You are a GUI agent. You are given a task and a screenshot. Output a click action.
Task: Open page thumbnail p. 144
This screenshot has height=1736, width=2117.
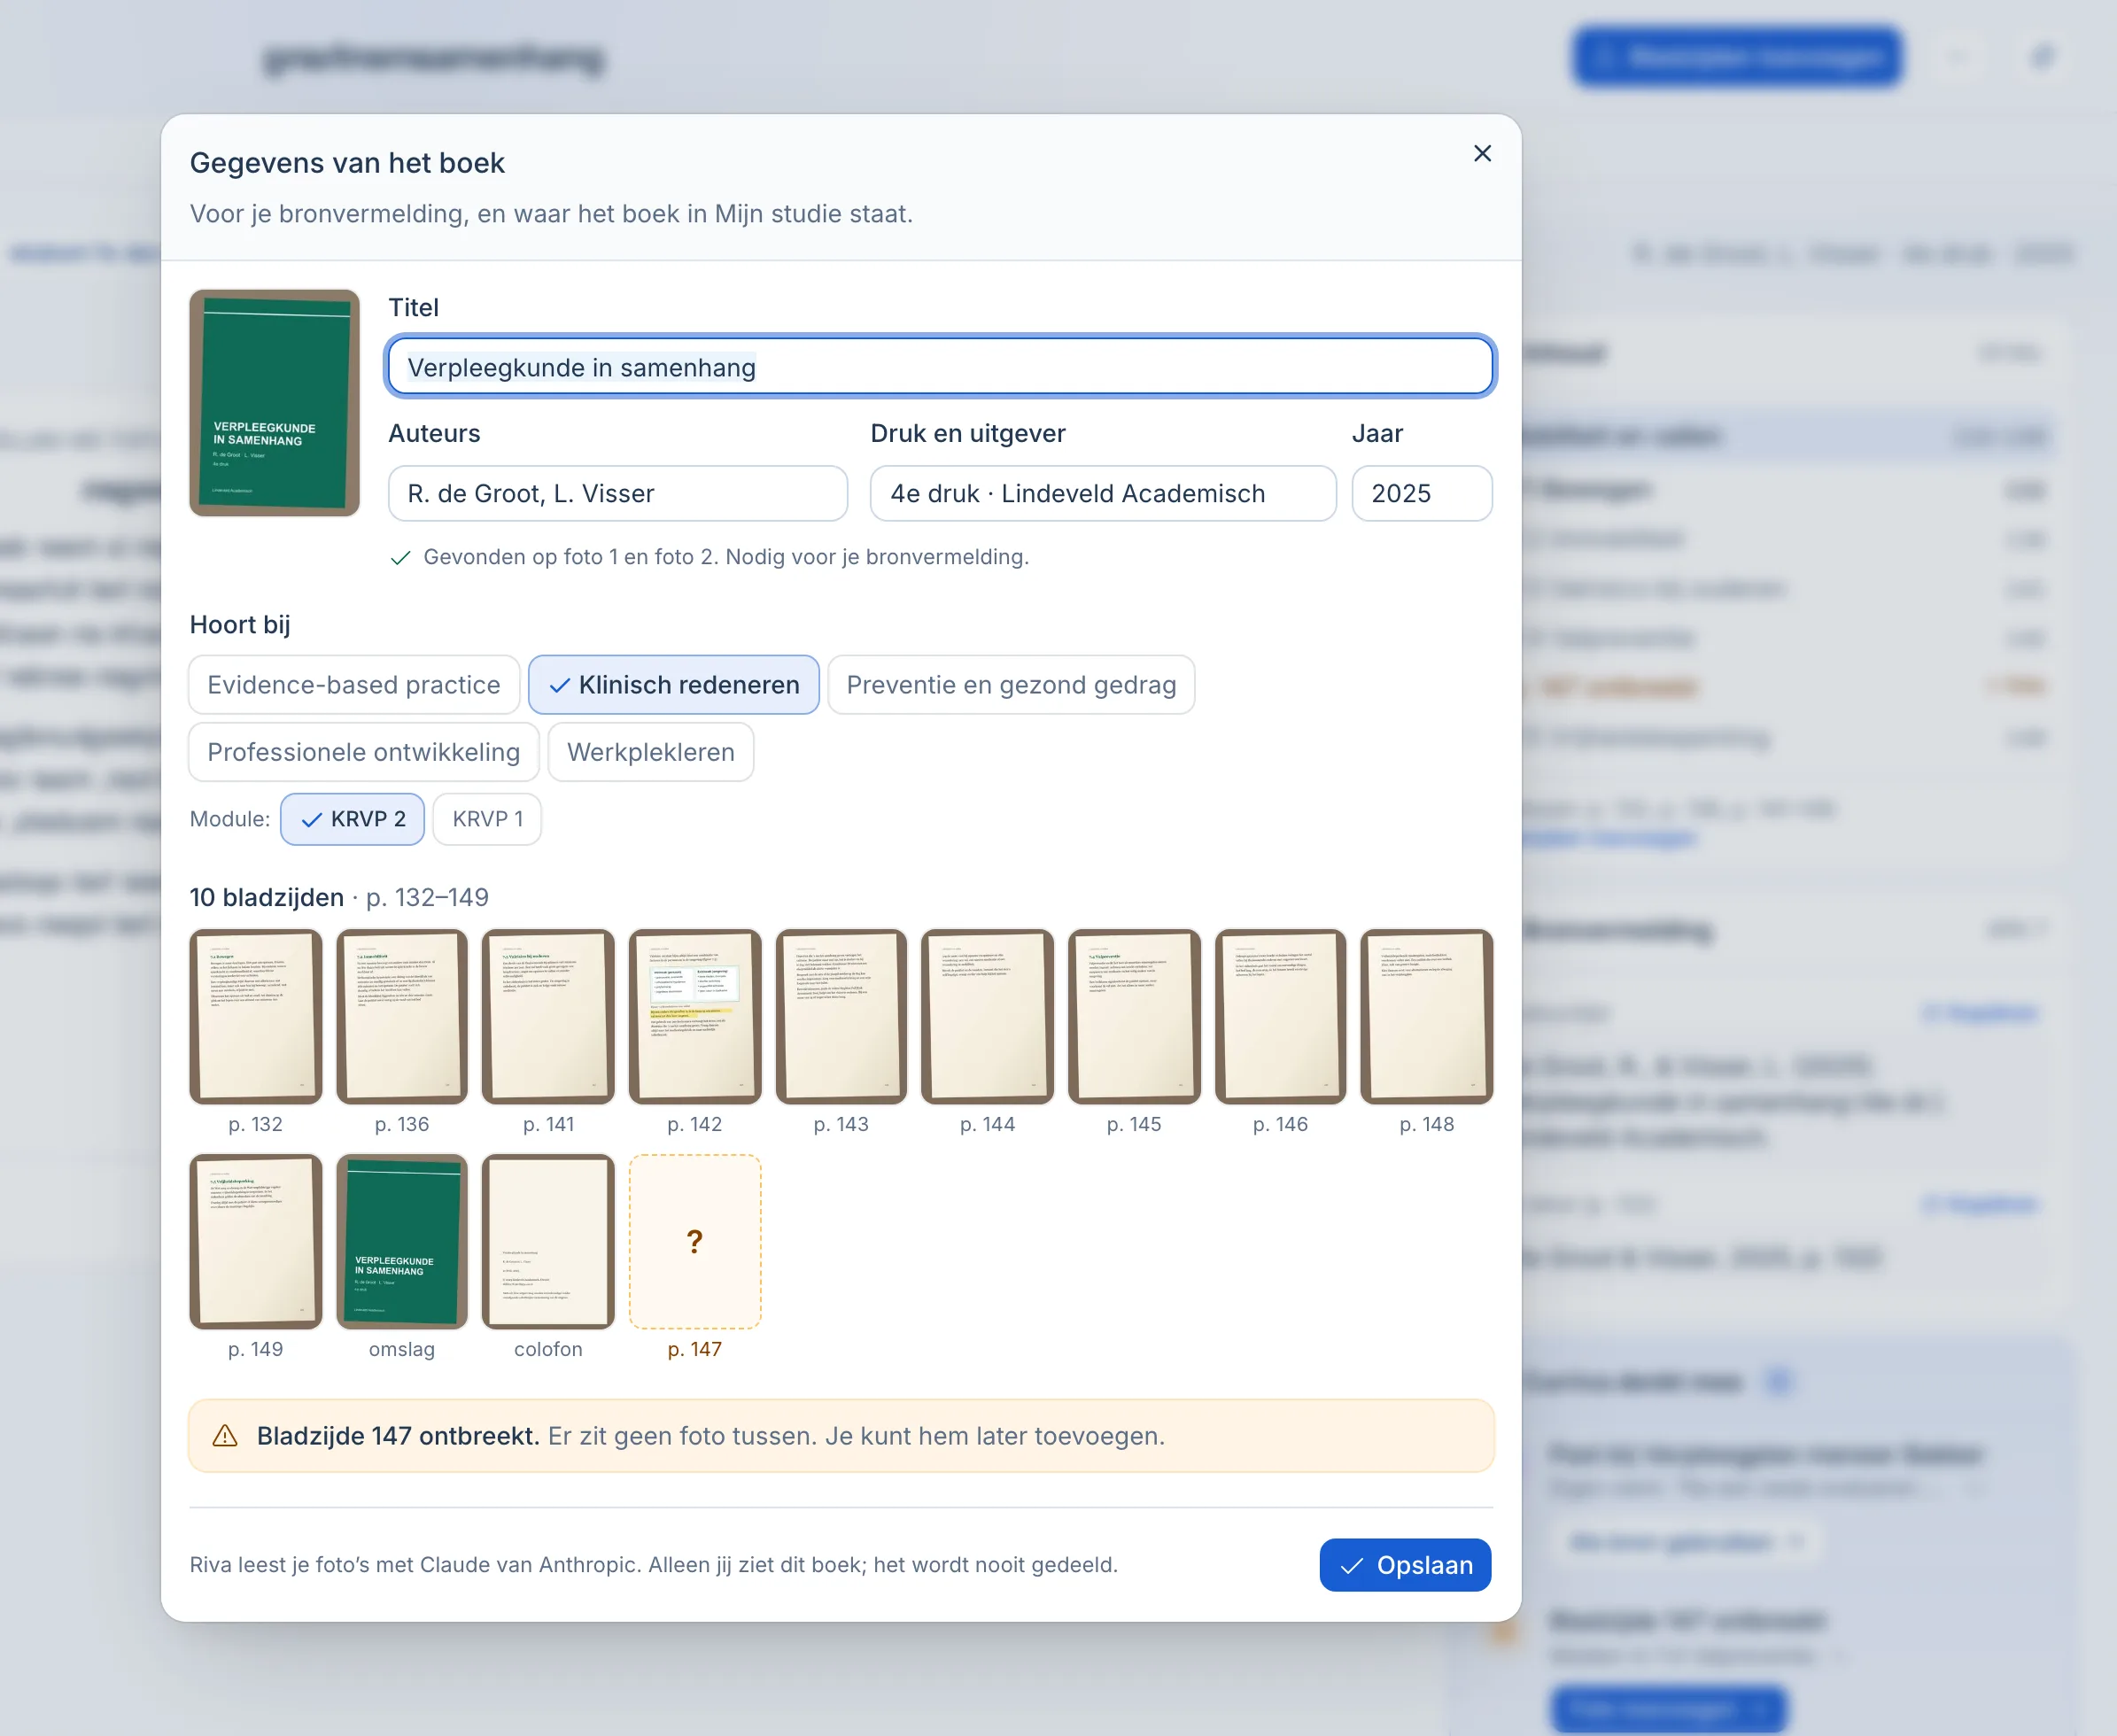tap(987, 1016)
